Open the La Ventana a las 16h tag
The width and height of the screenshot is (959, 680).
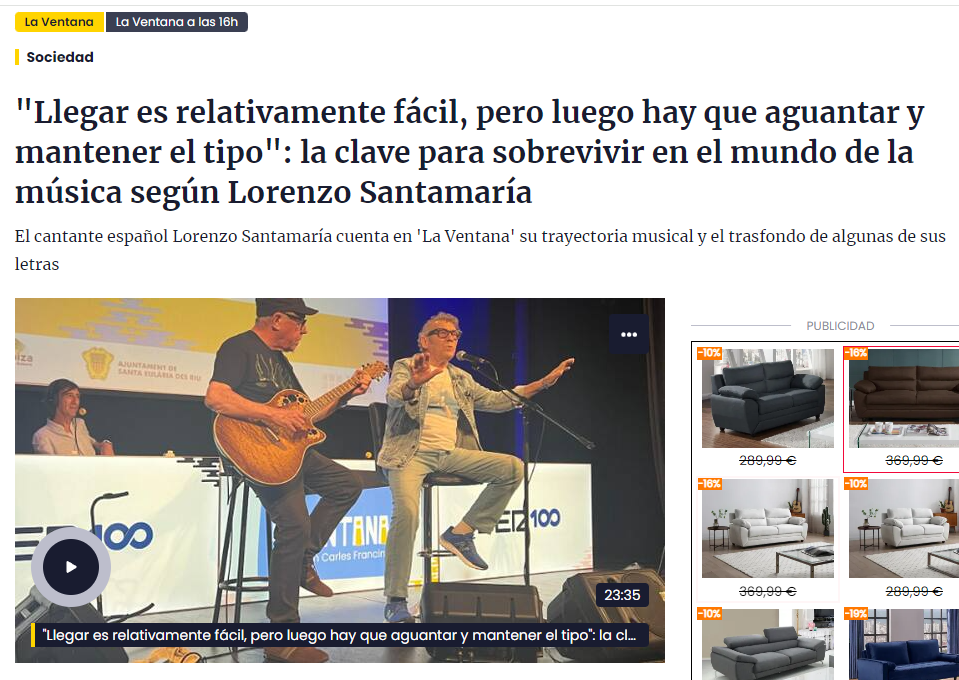[x=177, y=22]
